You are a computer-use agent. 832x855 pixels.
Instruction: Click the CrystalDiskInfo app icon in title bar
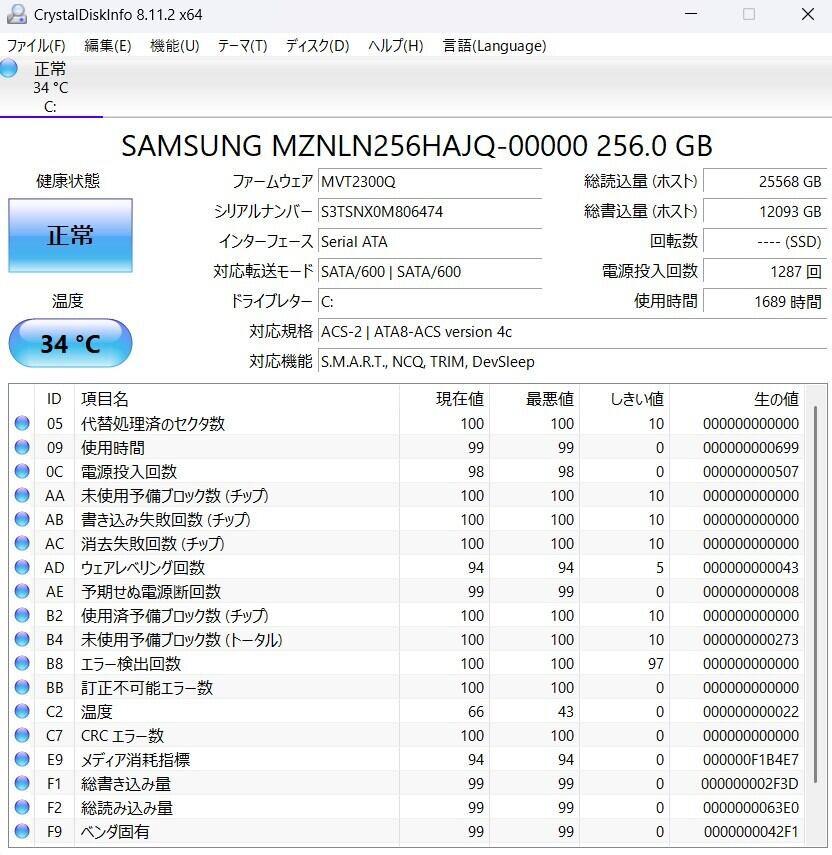[x=17, y=14]
